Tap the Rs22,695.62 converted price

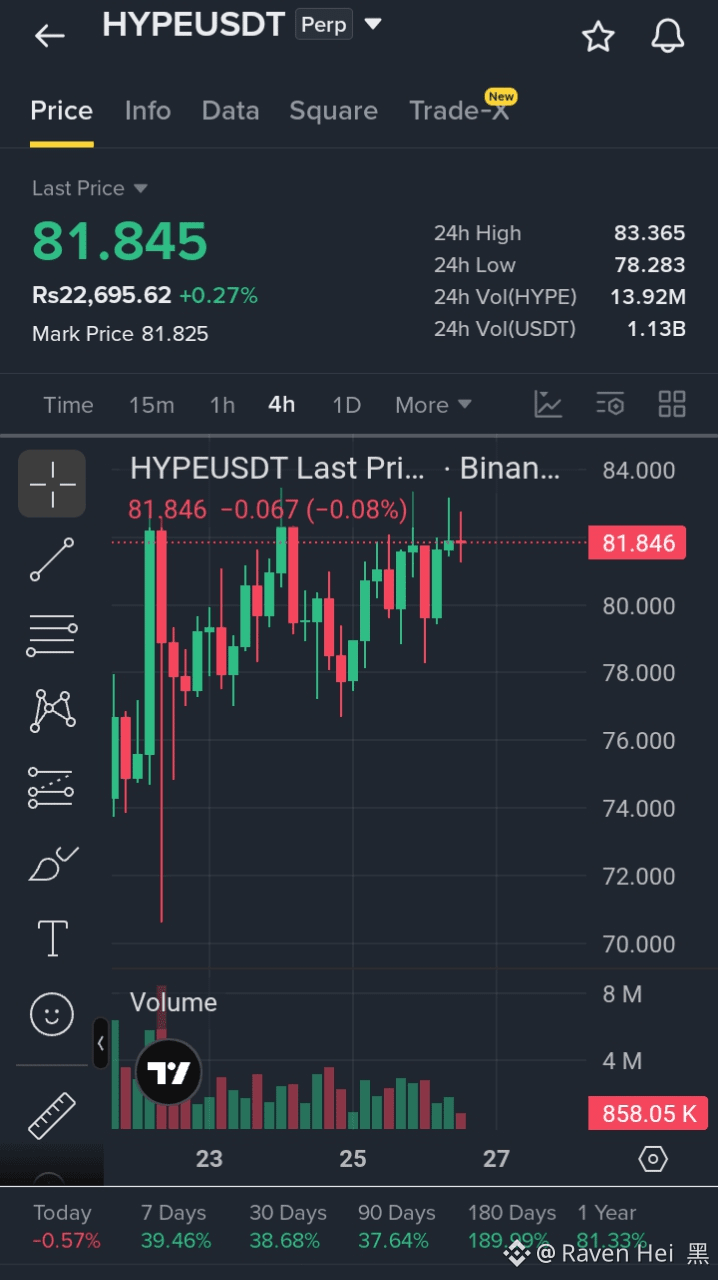click(102, 295)
